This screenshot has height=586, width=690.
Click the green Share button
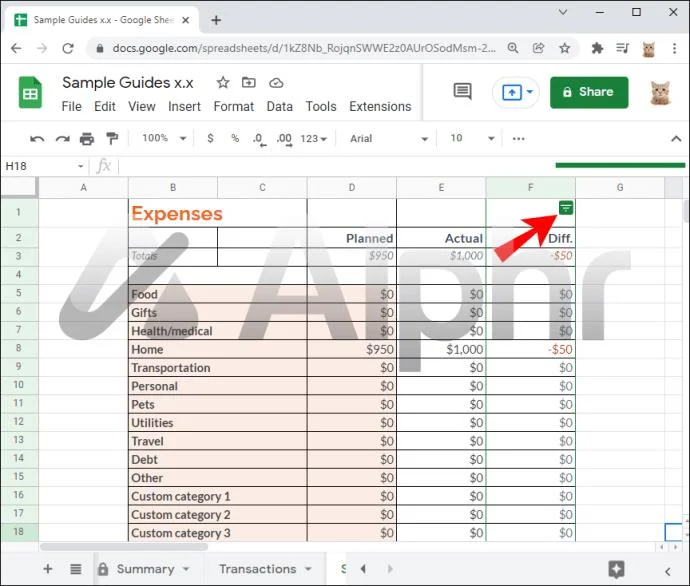pos(589,92)
